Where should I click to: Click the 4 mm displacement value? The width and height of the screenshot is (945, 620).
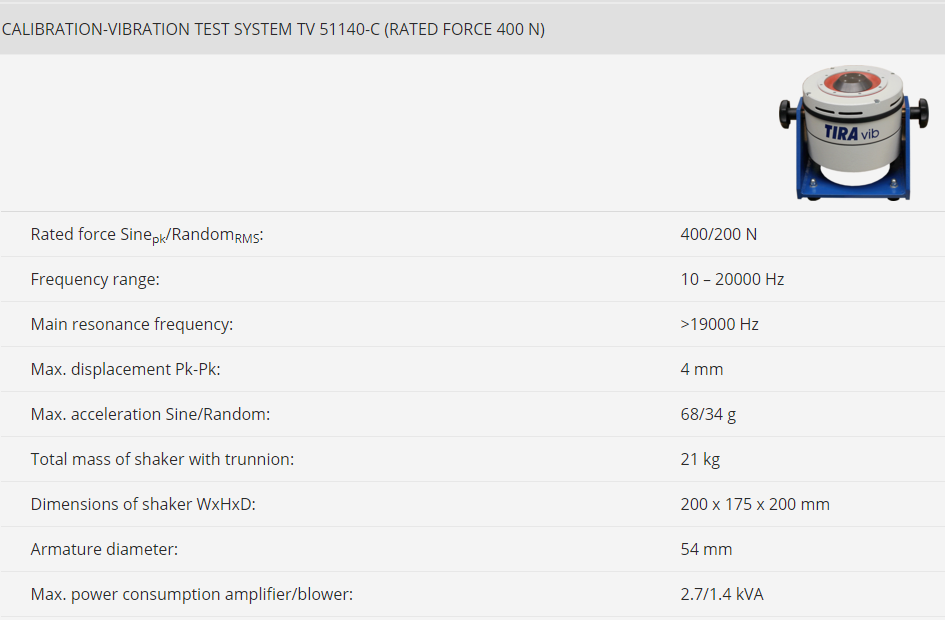[x=702, y=369]
